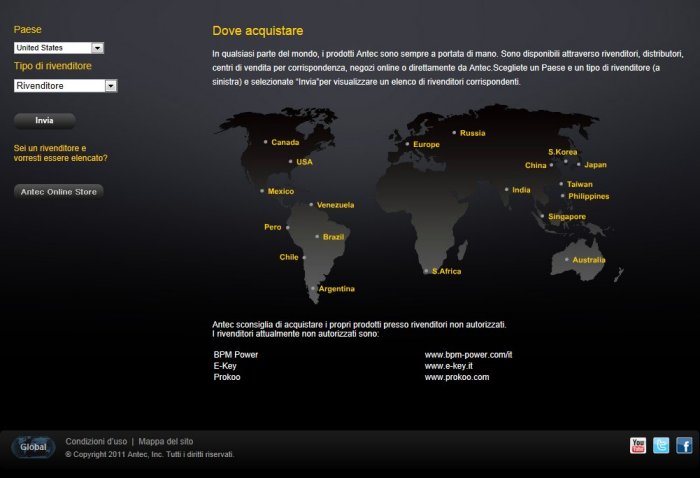The width and height of the screenshot is (700, 478).
Task: Click www.e-key.it address
Action: point(449,366)
